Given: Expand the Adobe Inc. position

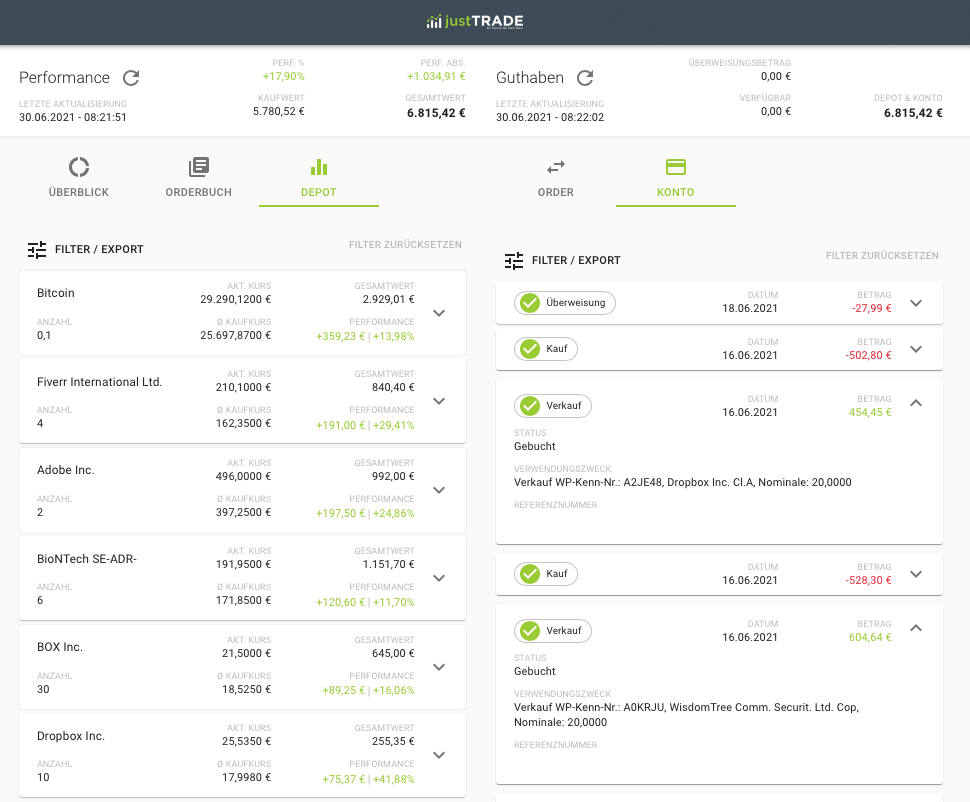Looking at the screenshot, I should click(439, 490).
